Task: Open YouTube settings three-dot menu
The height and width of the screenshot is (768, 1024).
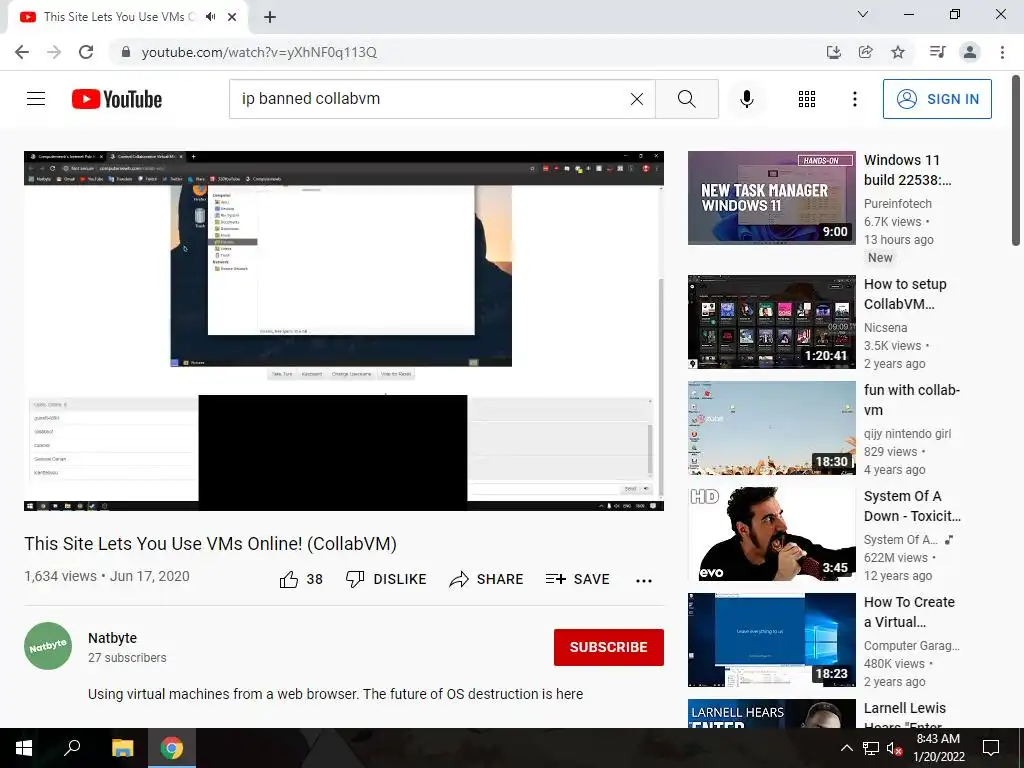Action: (854, 99)
